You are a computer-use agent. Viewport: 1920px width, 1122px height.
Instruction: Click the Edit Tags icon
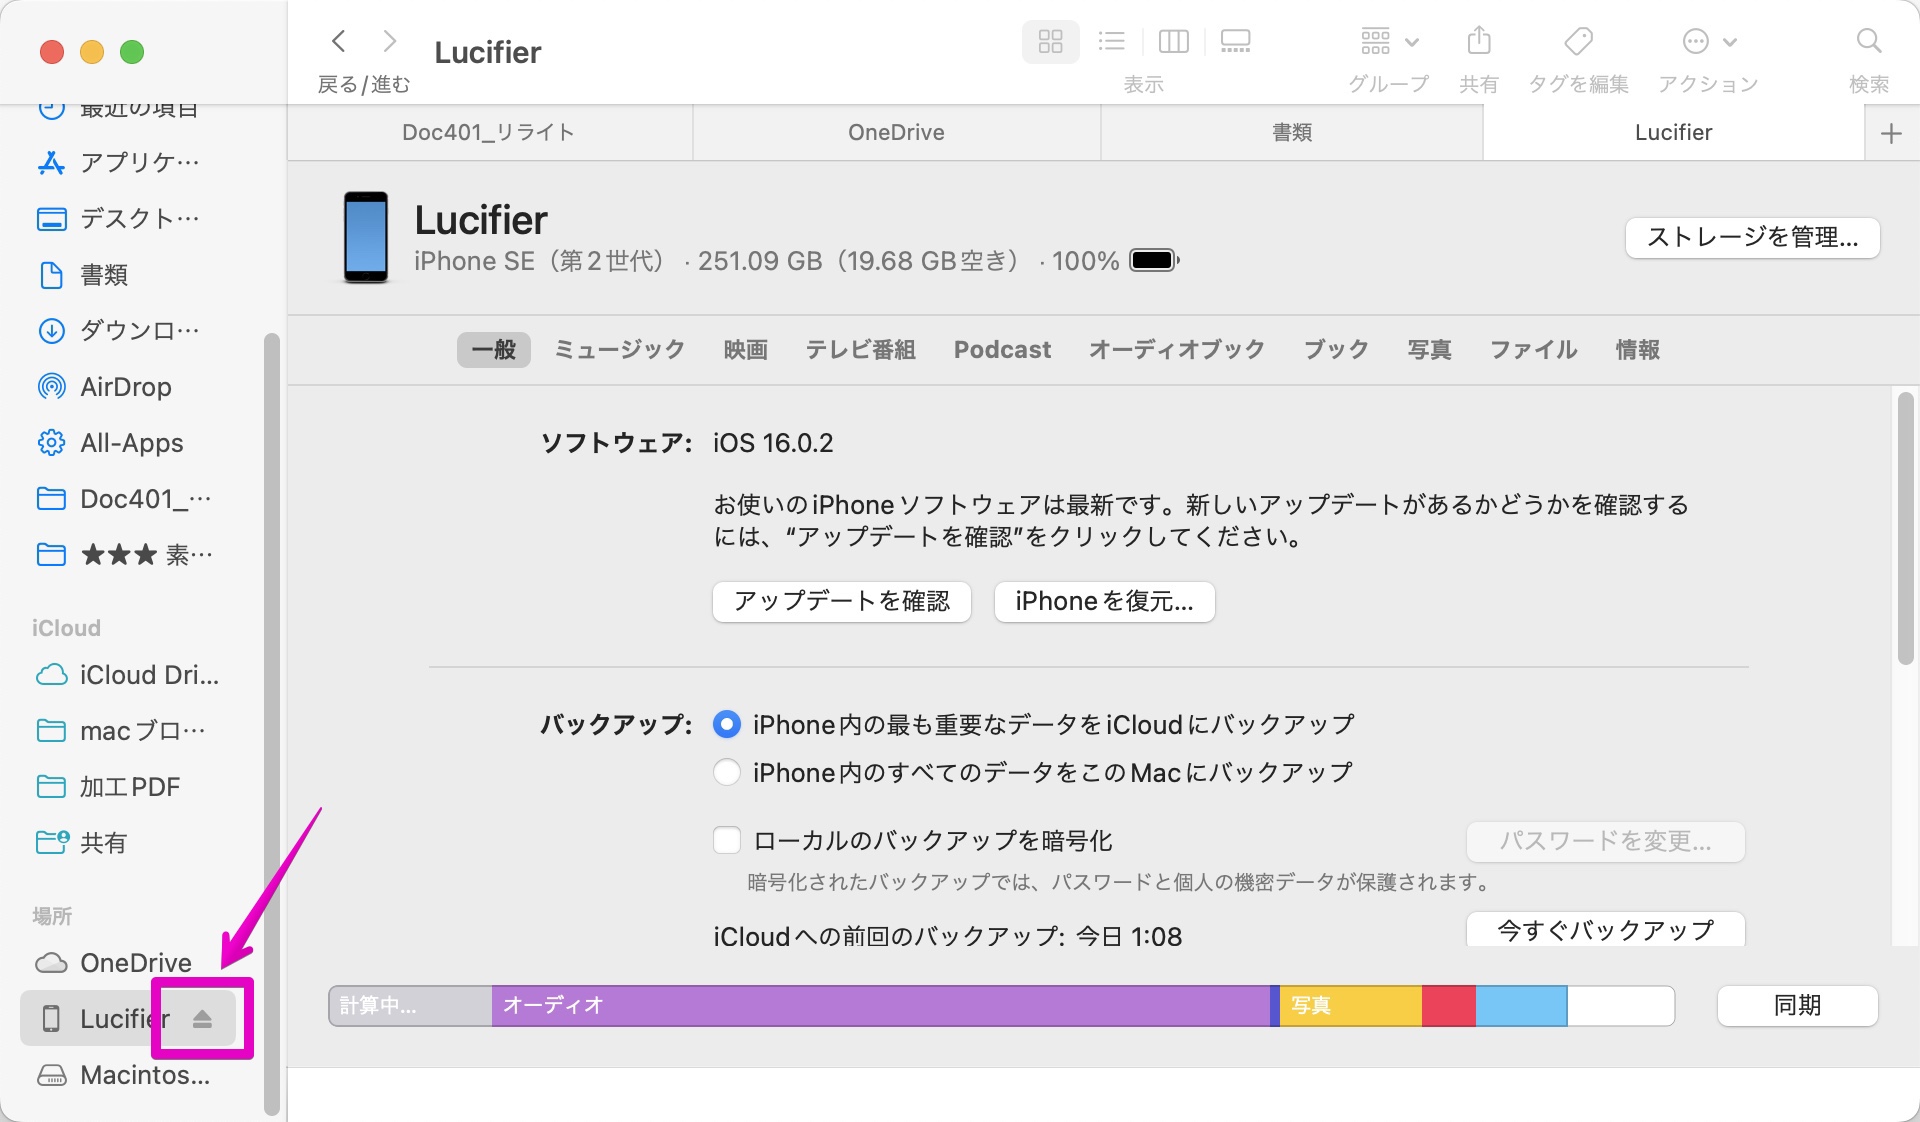(1578, 41)
